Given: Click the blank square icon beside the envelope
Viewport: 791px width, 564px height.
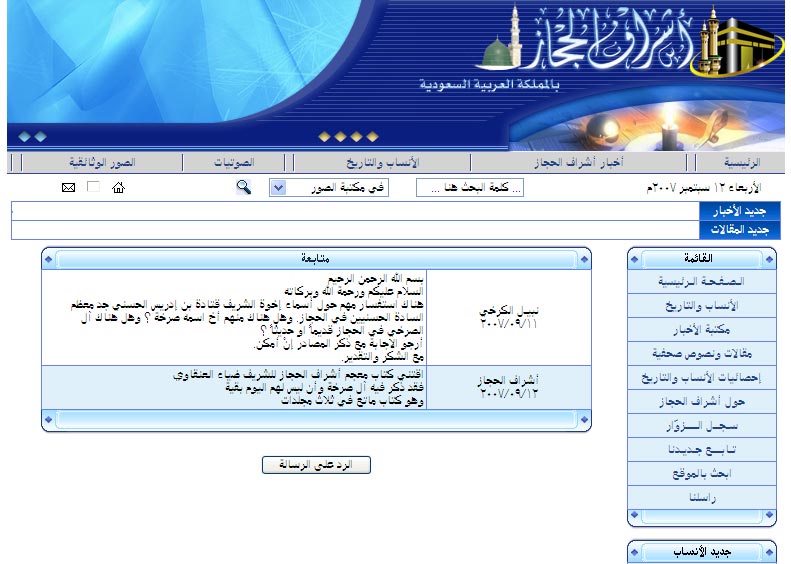Looking at the screenshot, I should pyautogui.click(x=94, y=188).
